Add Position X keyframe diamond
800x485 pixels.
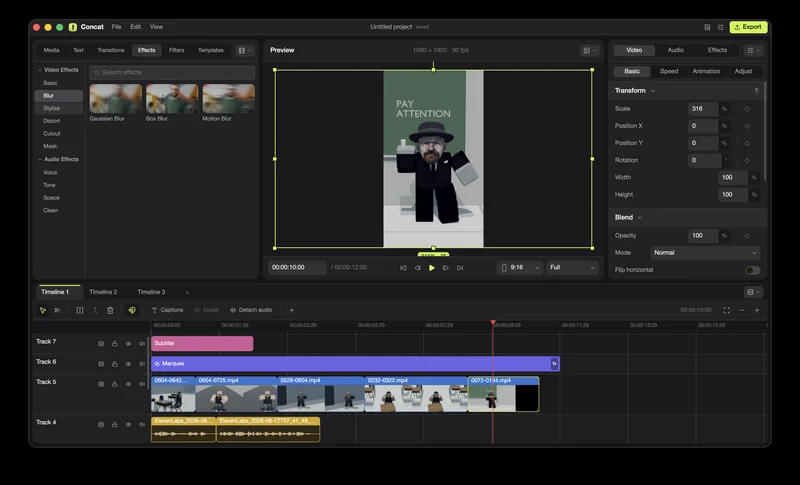(x=747, y=126)
